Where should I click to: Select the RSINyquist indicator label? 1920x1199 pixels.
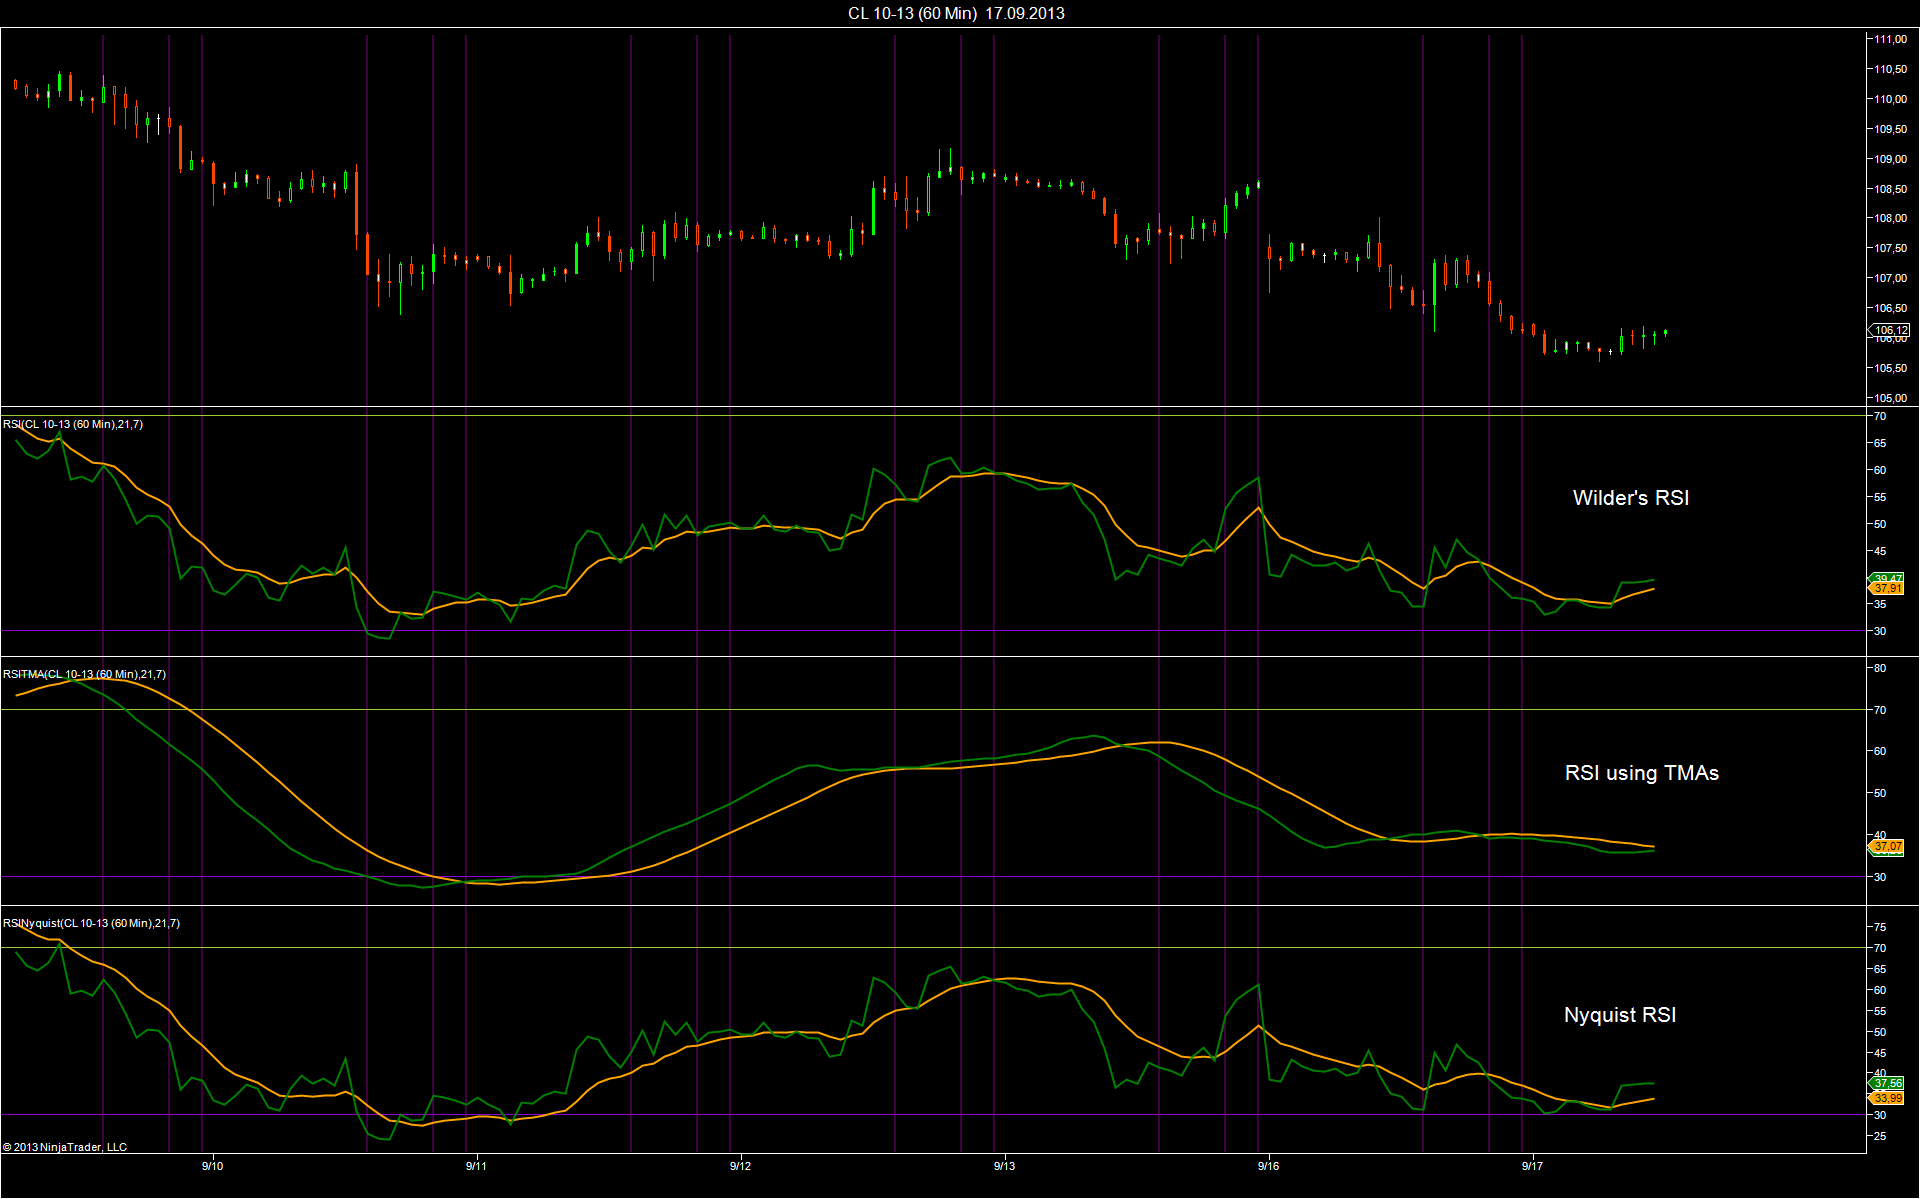tap(91, 923)
